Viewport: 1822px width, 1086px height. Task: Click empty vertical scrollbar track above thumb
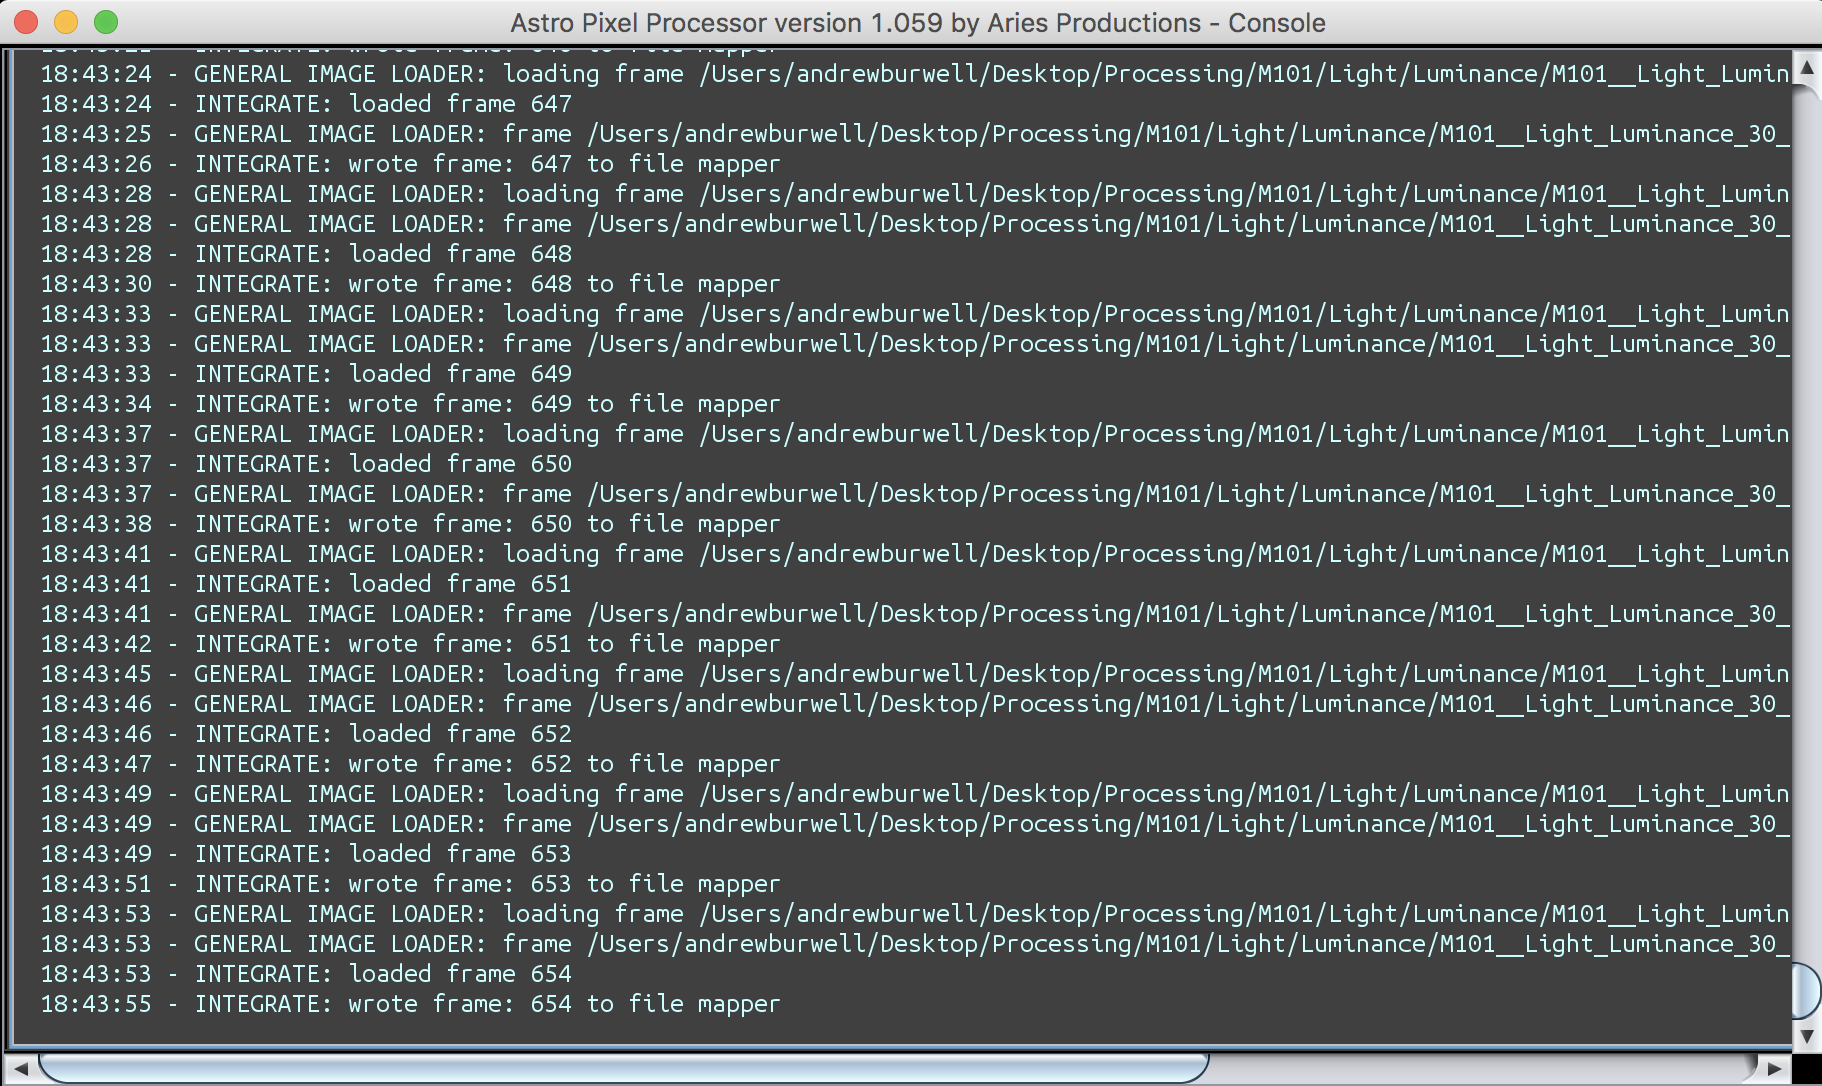pos(1806,500)
